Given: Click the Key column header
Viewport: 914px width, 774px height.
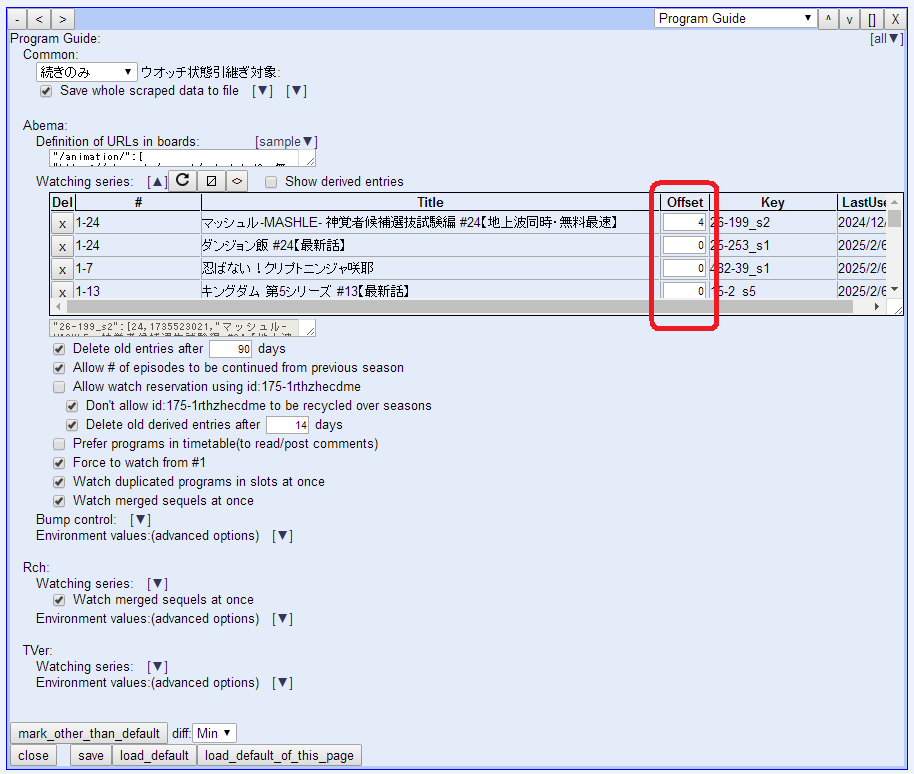Looking at the screenshot, I should tap(773, 202).
